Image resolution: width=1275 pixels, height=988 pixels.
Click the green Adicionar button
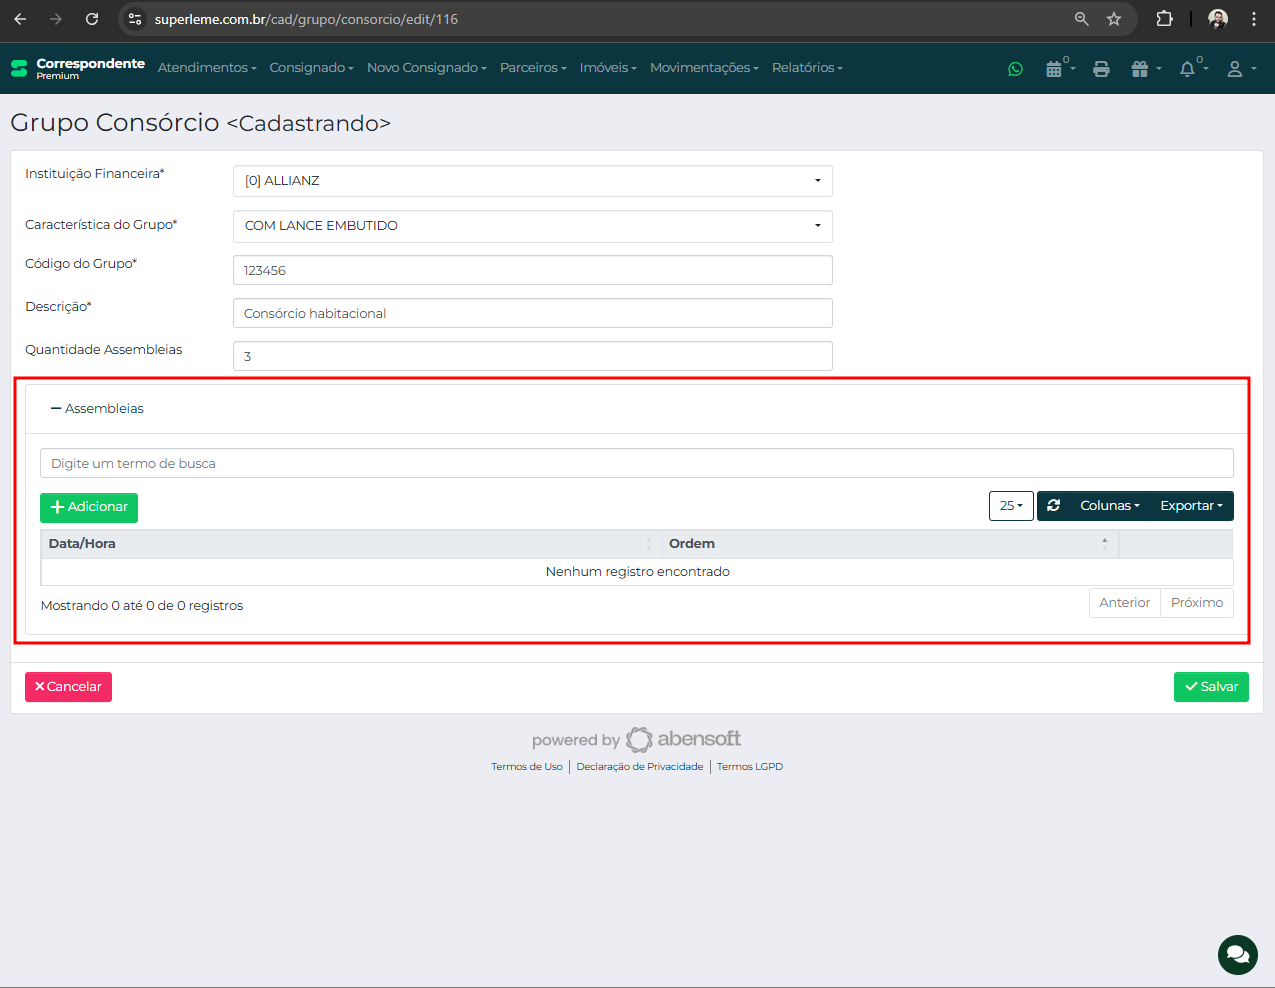click(89, 507)
